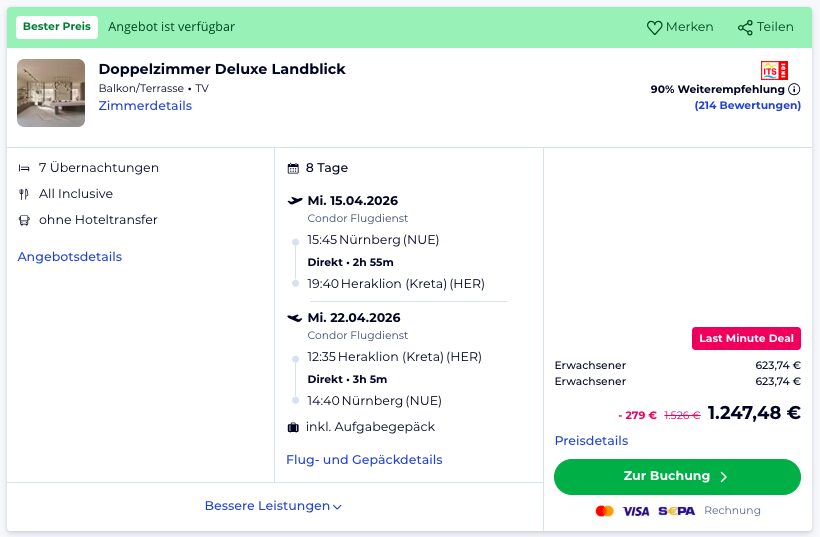The width and height of the screenshot is (820, 537).
Task: Click the calendar icon beside 8 Tage
Action: pos(293,168)
